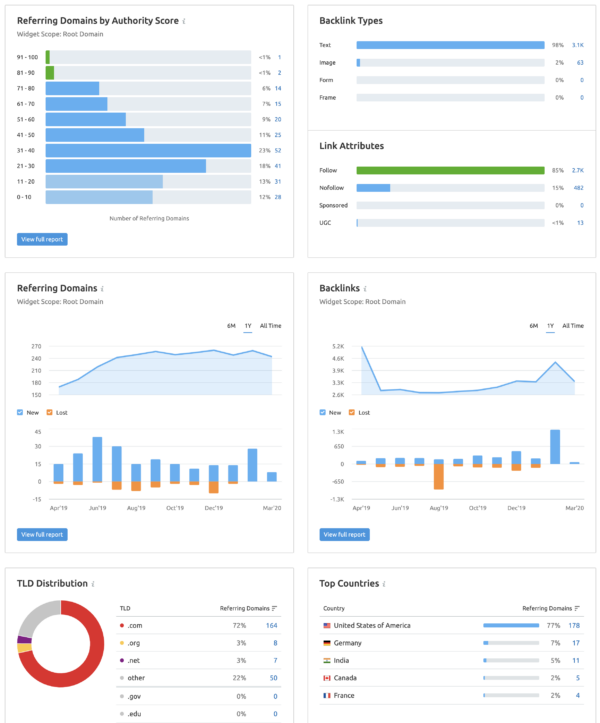Select All Time in Referring Domains chart
The image size is (600, 723).
pos(270,326)
